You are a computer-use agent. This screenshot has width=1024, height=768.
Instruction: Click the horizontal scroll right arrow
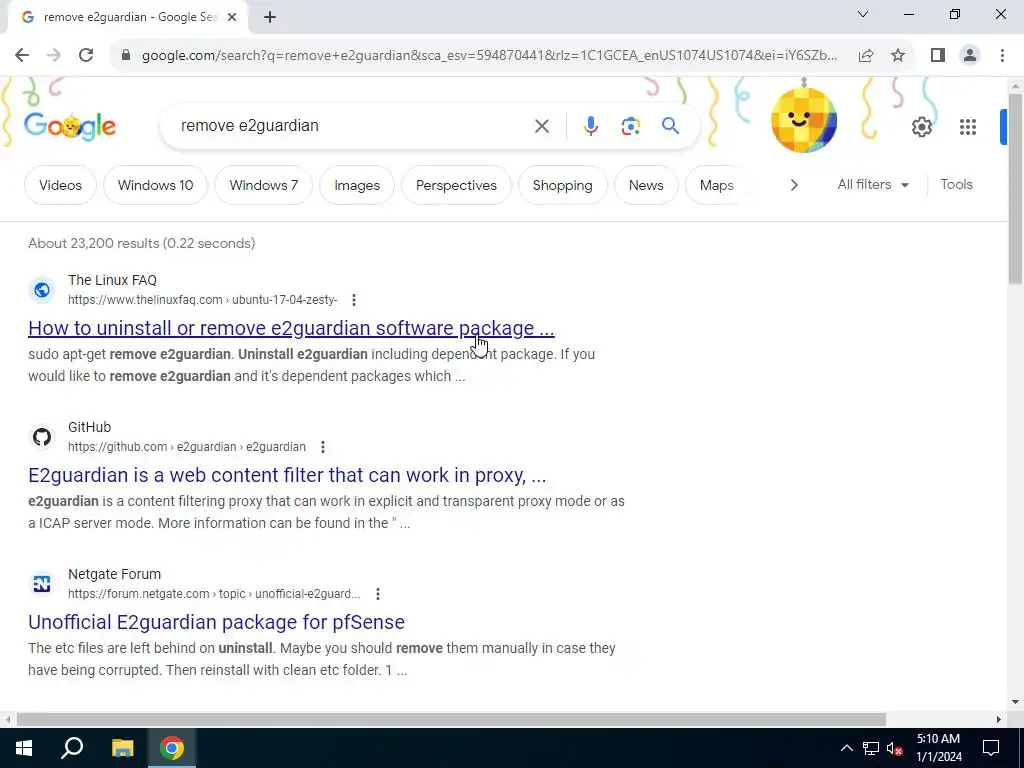pos(999,720)
